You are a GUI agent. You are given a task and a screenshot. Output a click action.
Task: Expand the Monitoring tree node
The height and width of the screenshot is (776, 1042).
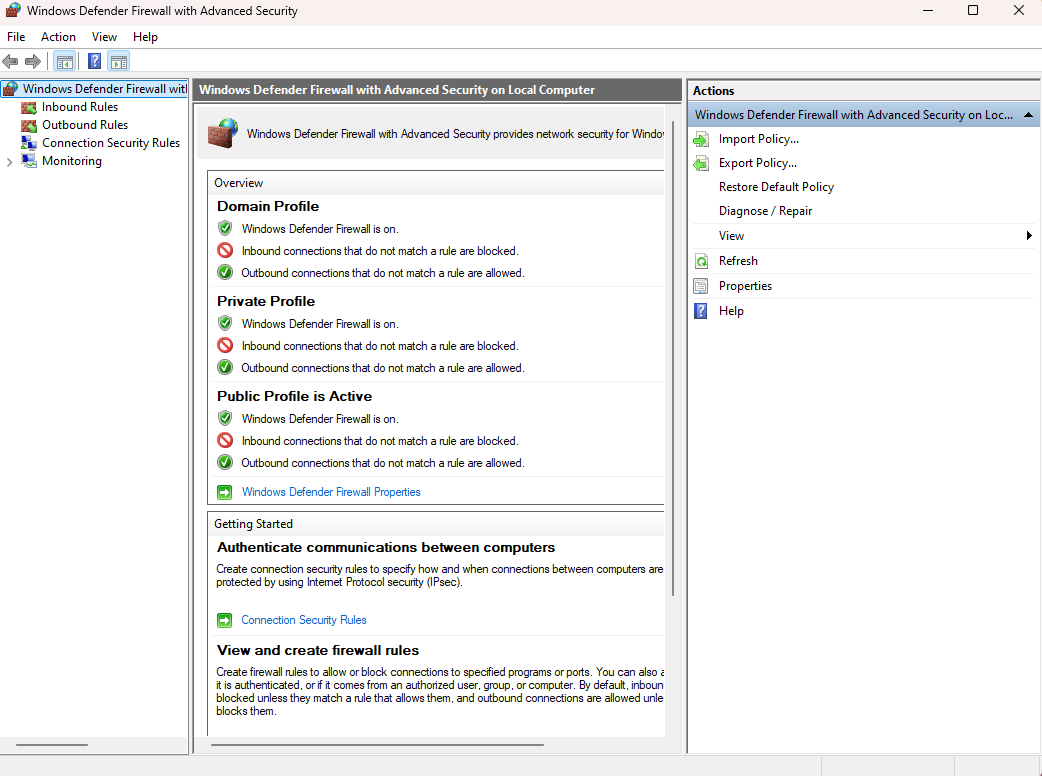(10, 162)
